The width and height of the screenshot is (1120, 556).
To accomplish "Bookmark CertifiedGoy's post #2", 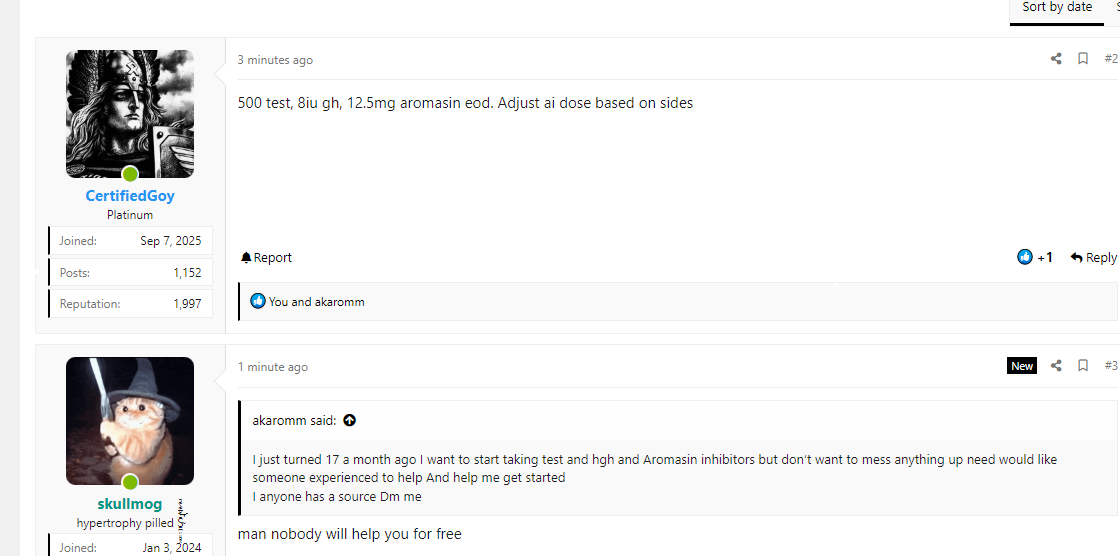I will coord(1083,59).
